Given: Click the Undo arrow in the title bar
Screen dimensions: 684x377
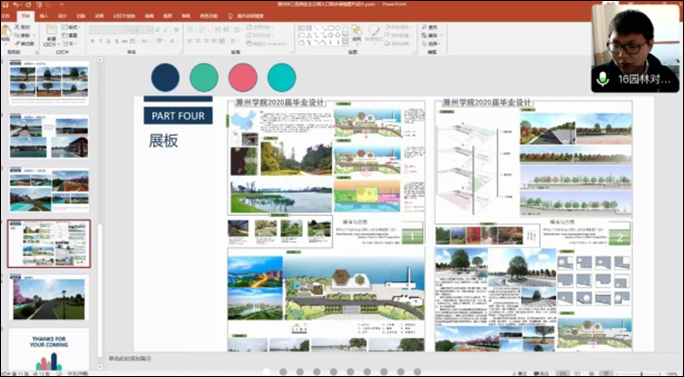Looking at the screenshot, I should [16, 4].
